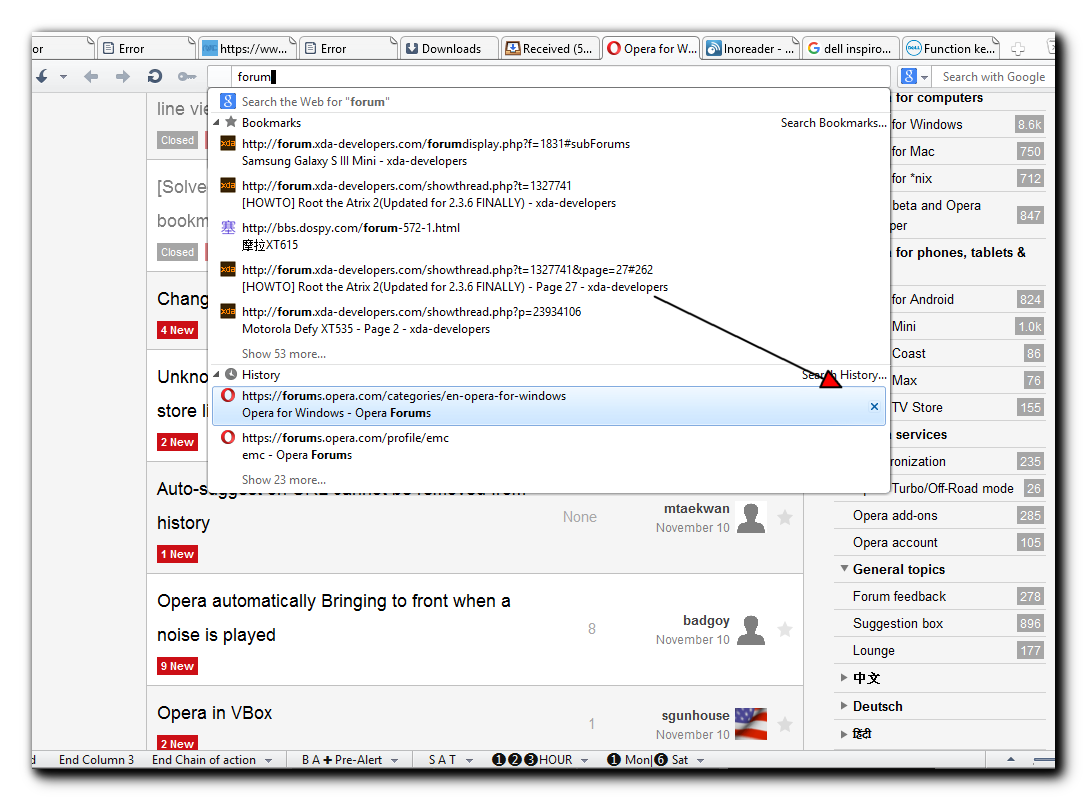
Task: Open the Lounge category
Action: [874, 650]
